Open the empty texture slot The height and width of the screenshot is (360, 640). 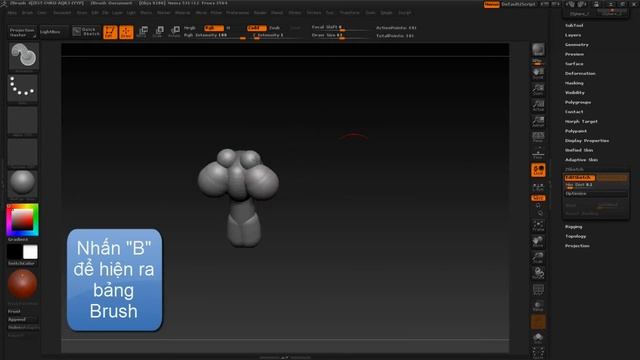click(22, 152)
